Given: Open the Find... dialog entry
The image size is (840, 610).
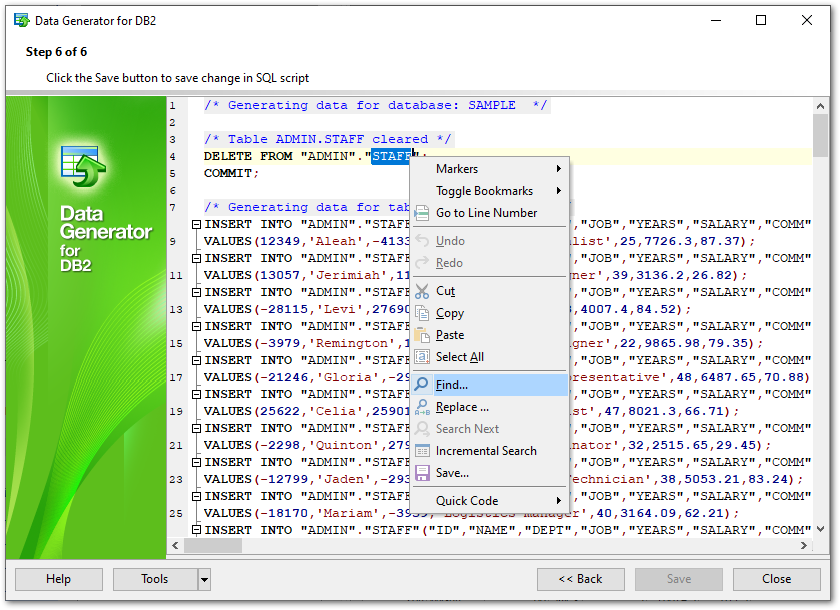Looking at the screenshot, I should 489,385.
